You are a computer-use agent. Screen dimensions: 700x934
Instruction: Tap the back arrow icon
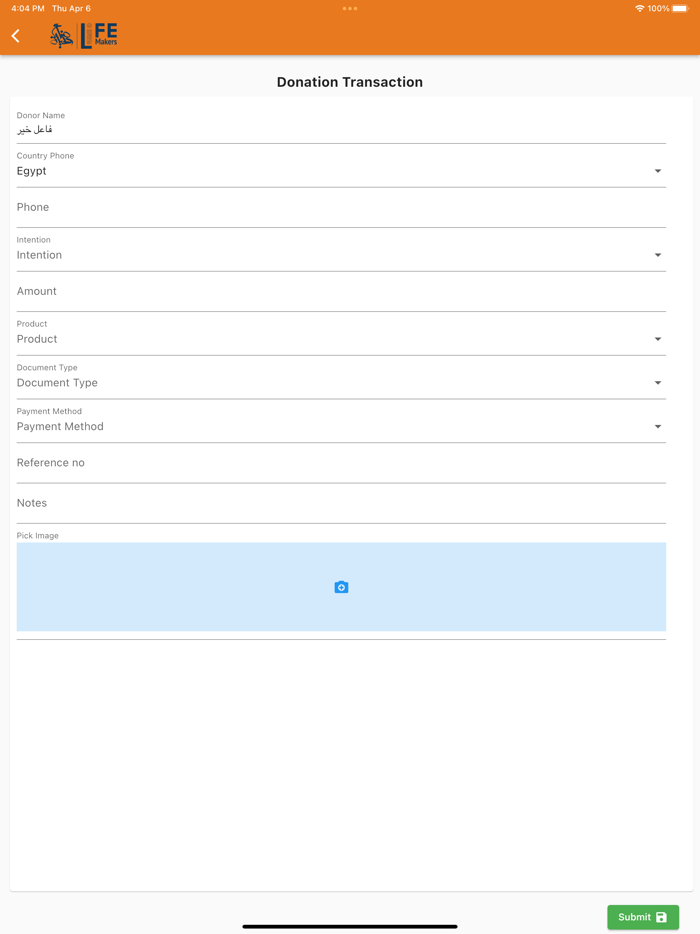pos(16,36)
